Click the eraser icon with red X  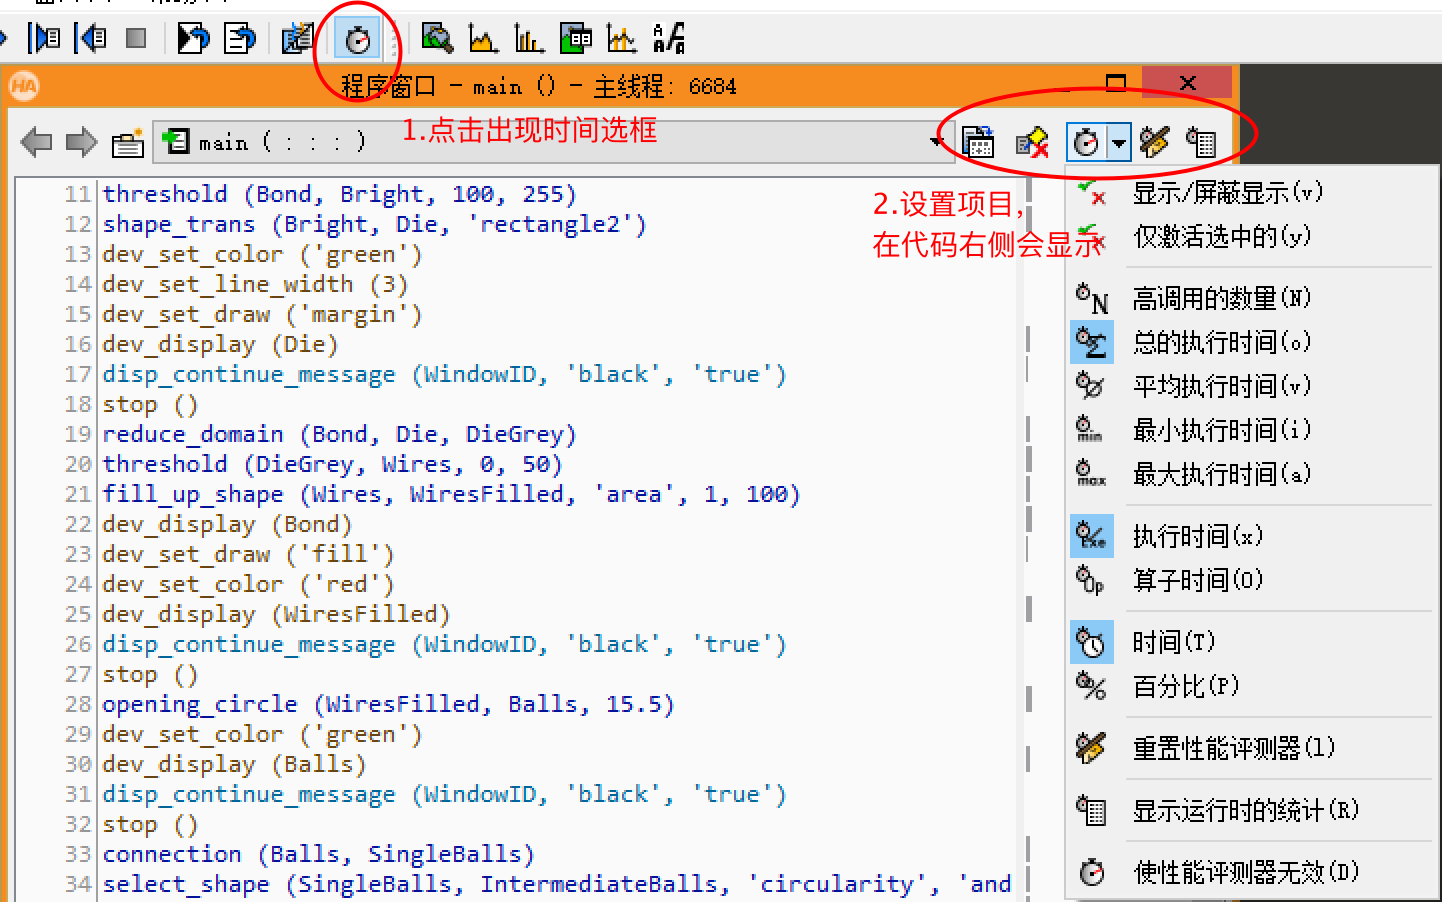(1032, 143)
